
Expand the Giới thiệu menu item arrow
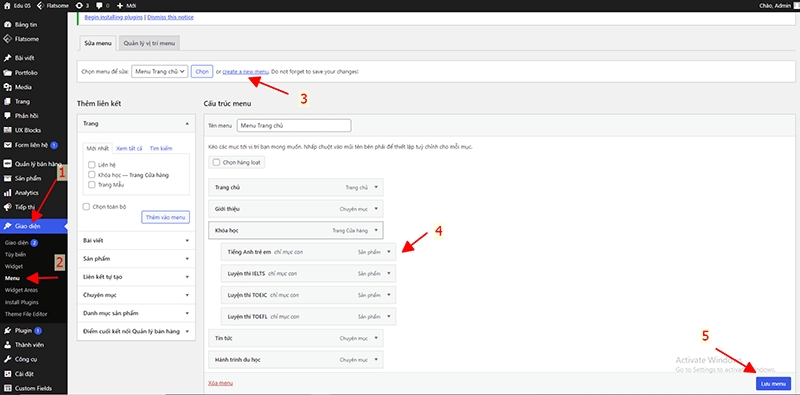[376, 209]
